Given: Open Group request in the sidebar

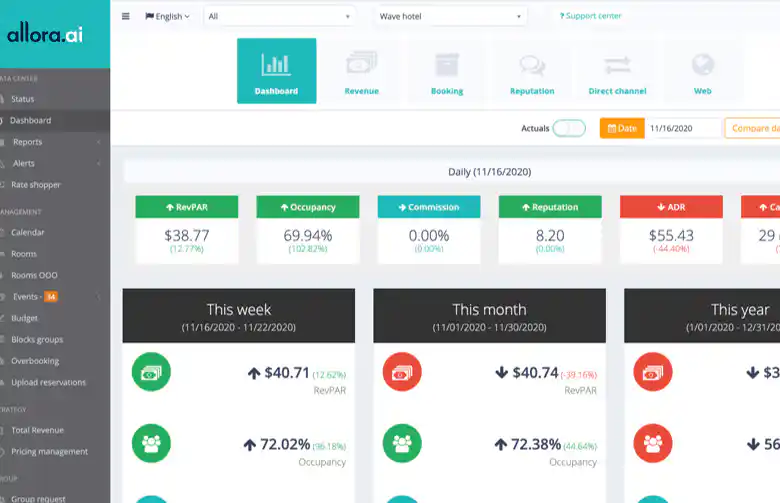Looking at the screenshot, I should click(55, 498).
